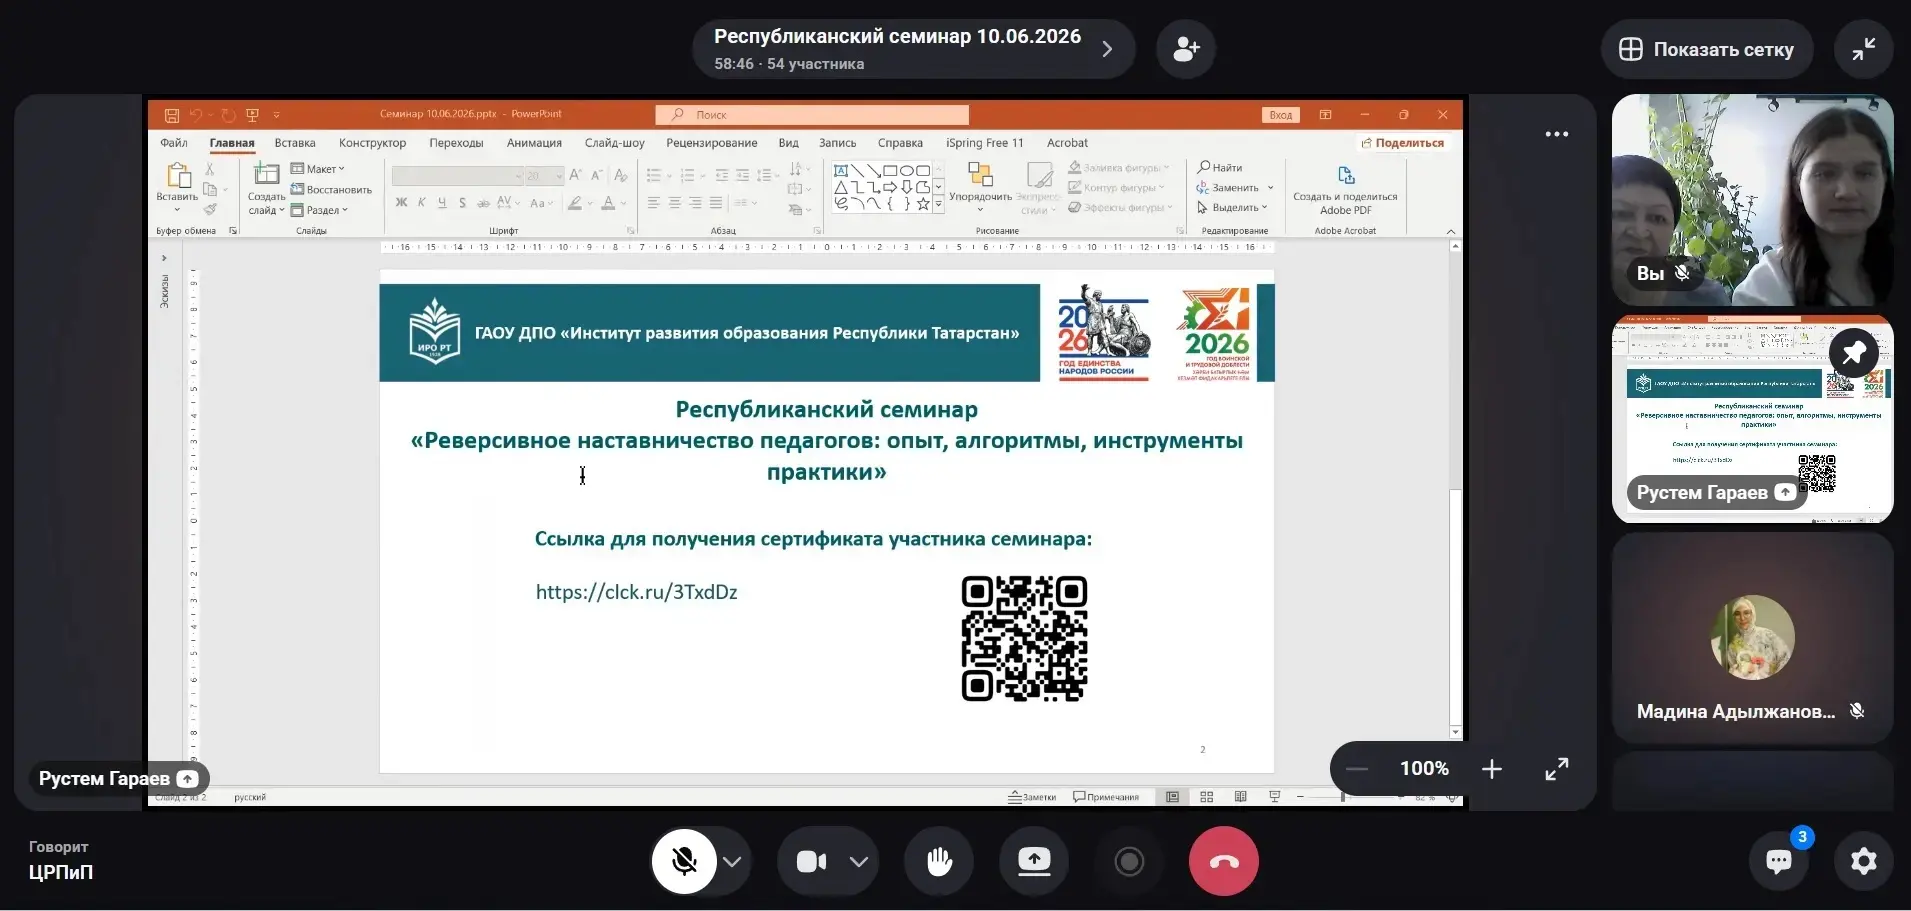The image size is (1911, 911).
Task: Switch to reading view icon in status bar
Action: pyautogui.click(x=1241, y=797)
